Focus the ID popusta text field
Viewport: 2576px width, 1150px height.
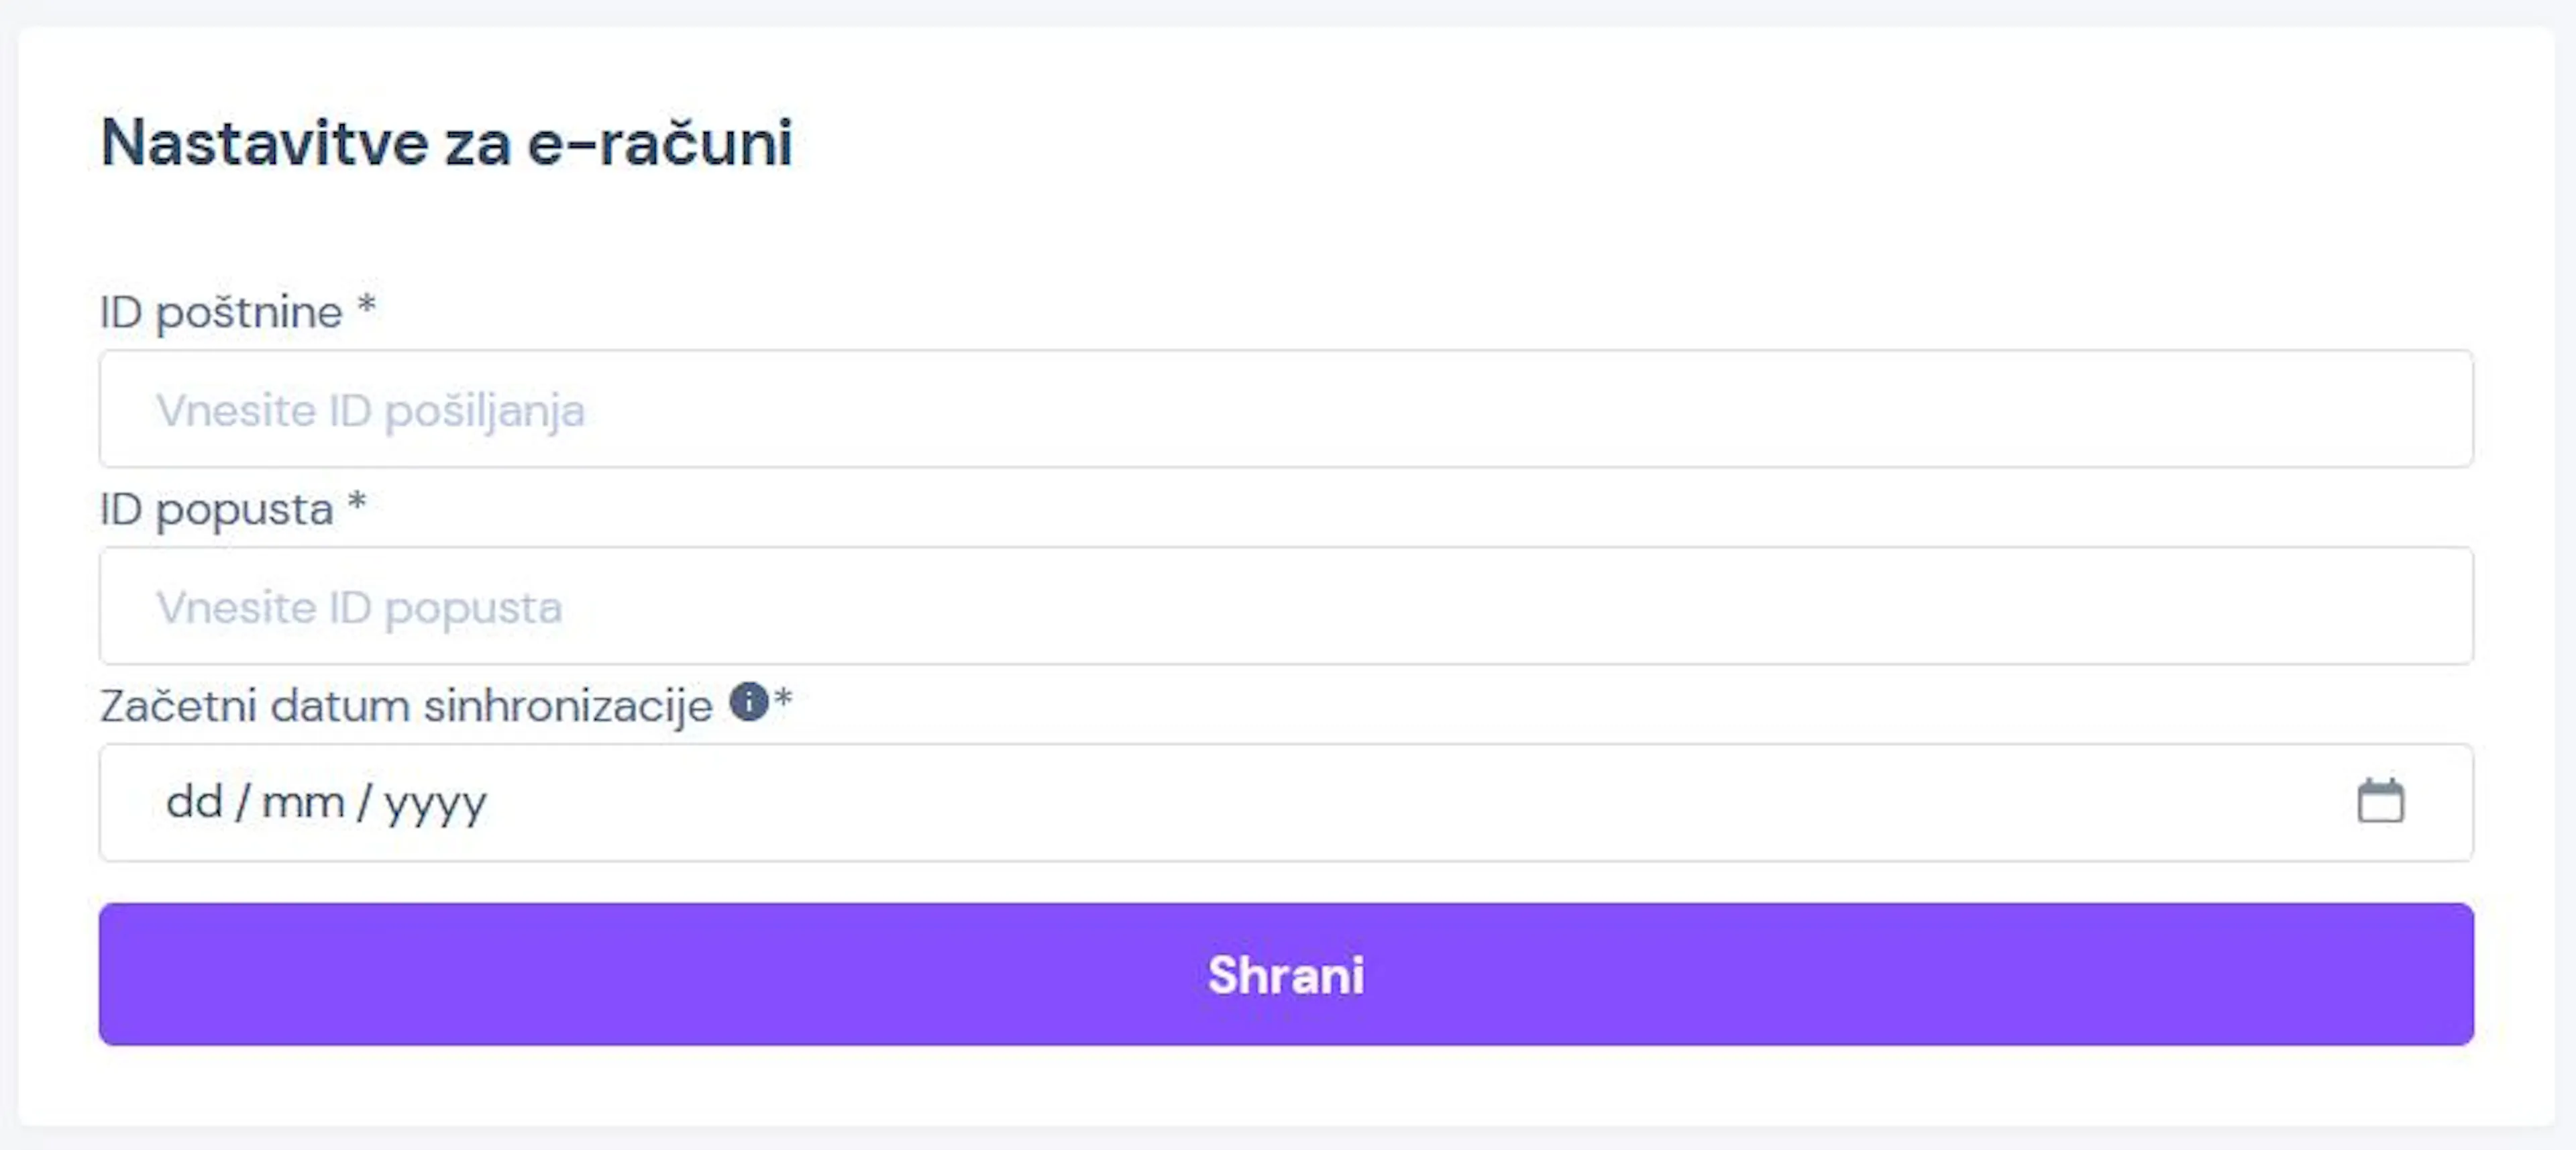[x=1286, y=606]
